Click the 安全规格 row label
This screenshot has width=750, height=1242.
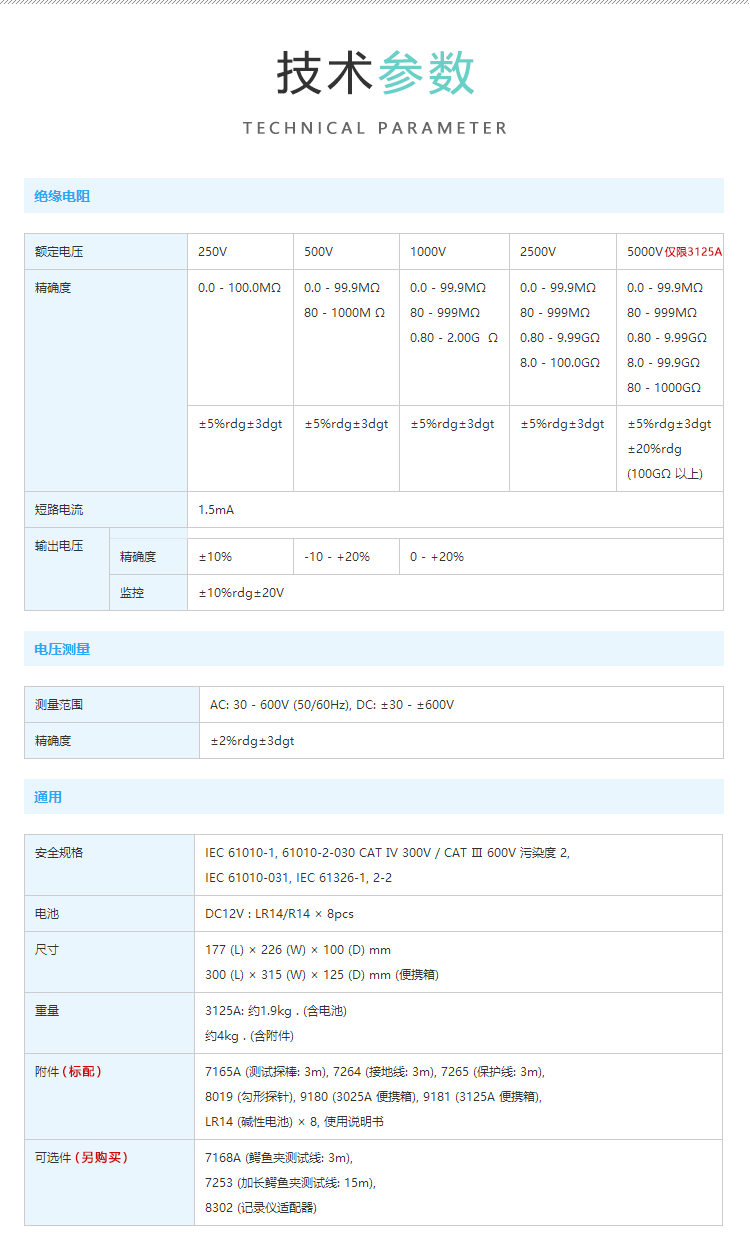(x=59, y=853)
